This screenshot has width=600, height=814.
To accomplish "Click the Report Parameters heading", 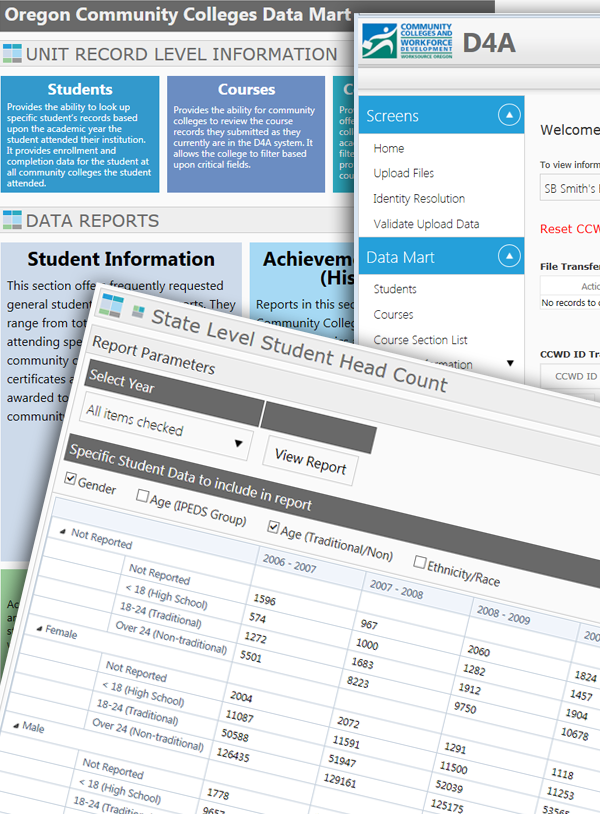I will pos(153,354).
